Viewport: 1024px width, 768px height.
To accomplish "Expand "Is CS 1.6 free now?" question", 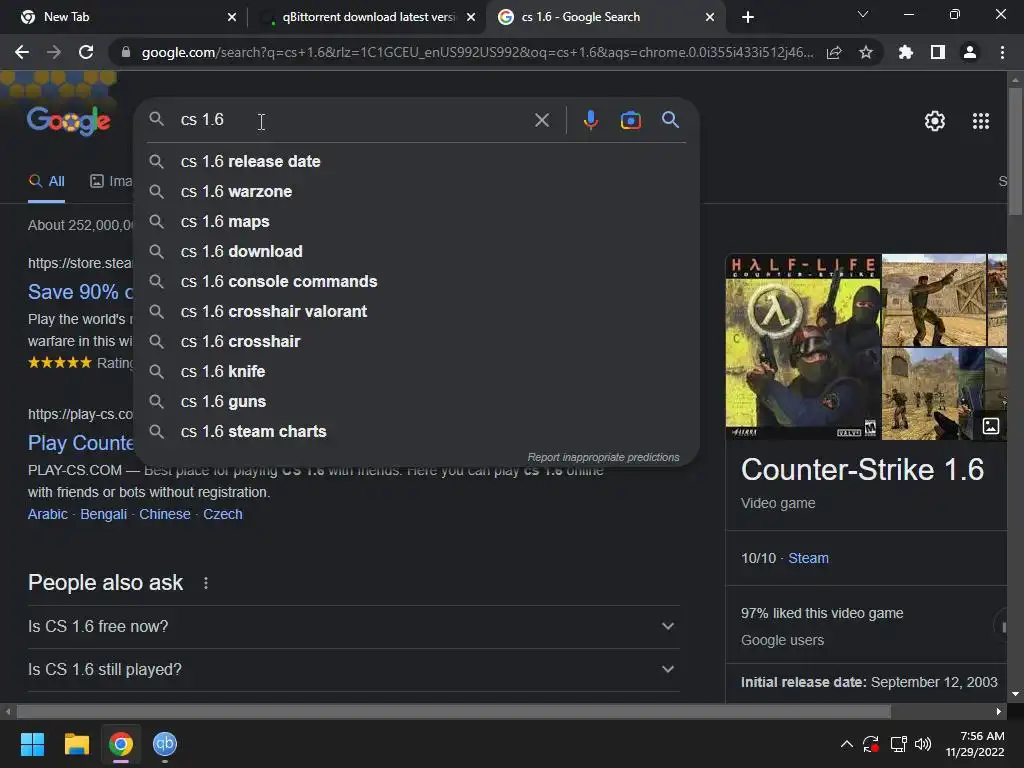I will tap(353, 626).
